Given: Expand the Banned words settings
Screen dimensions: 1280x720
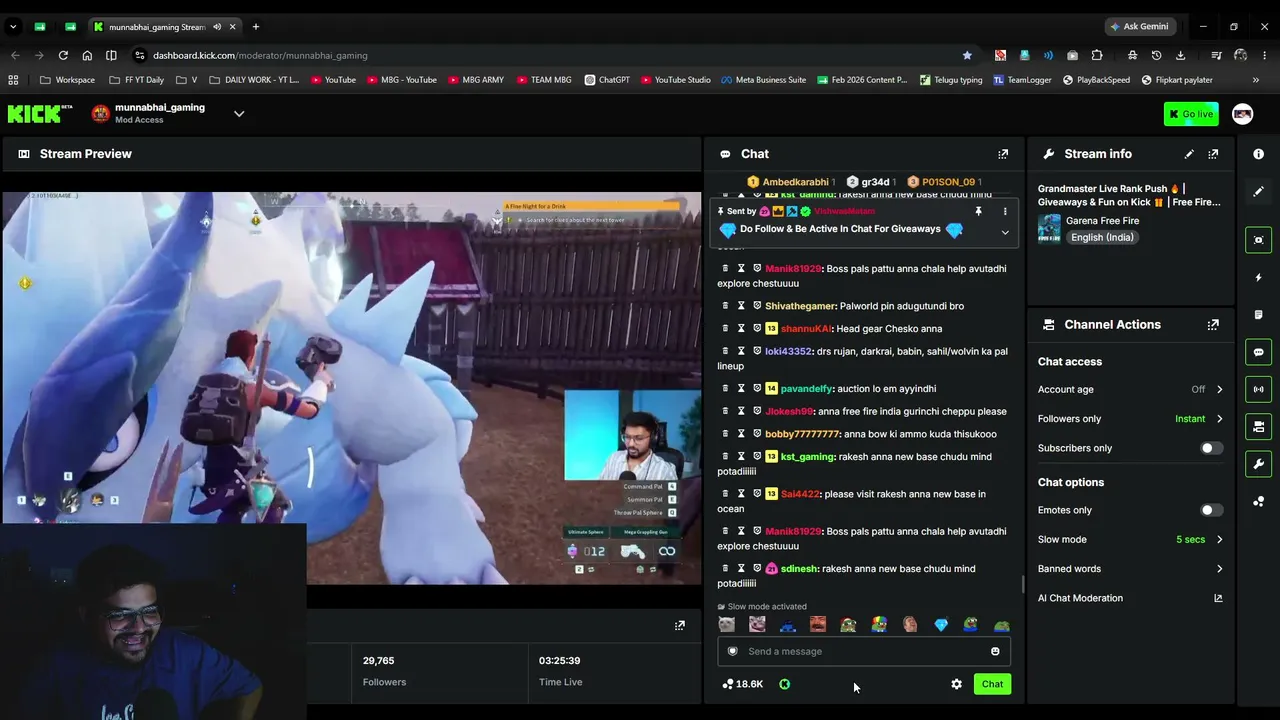Looking at the screenshot, I should [1219, 569].
